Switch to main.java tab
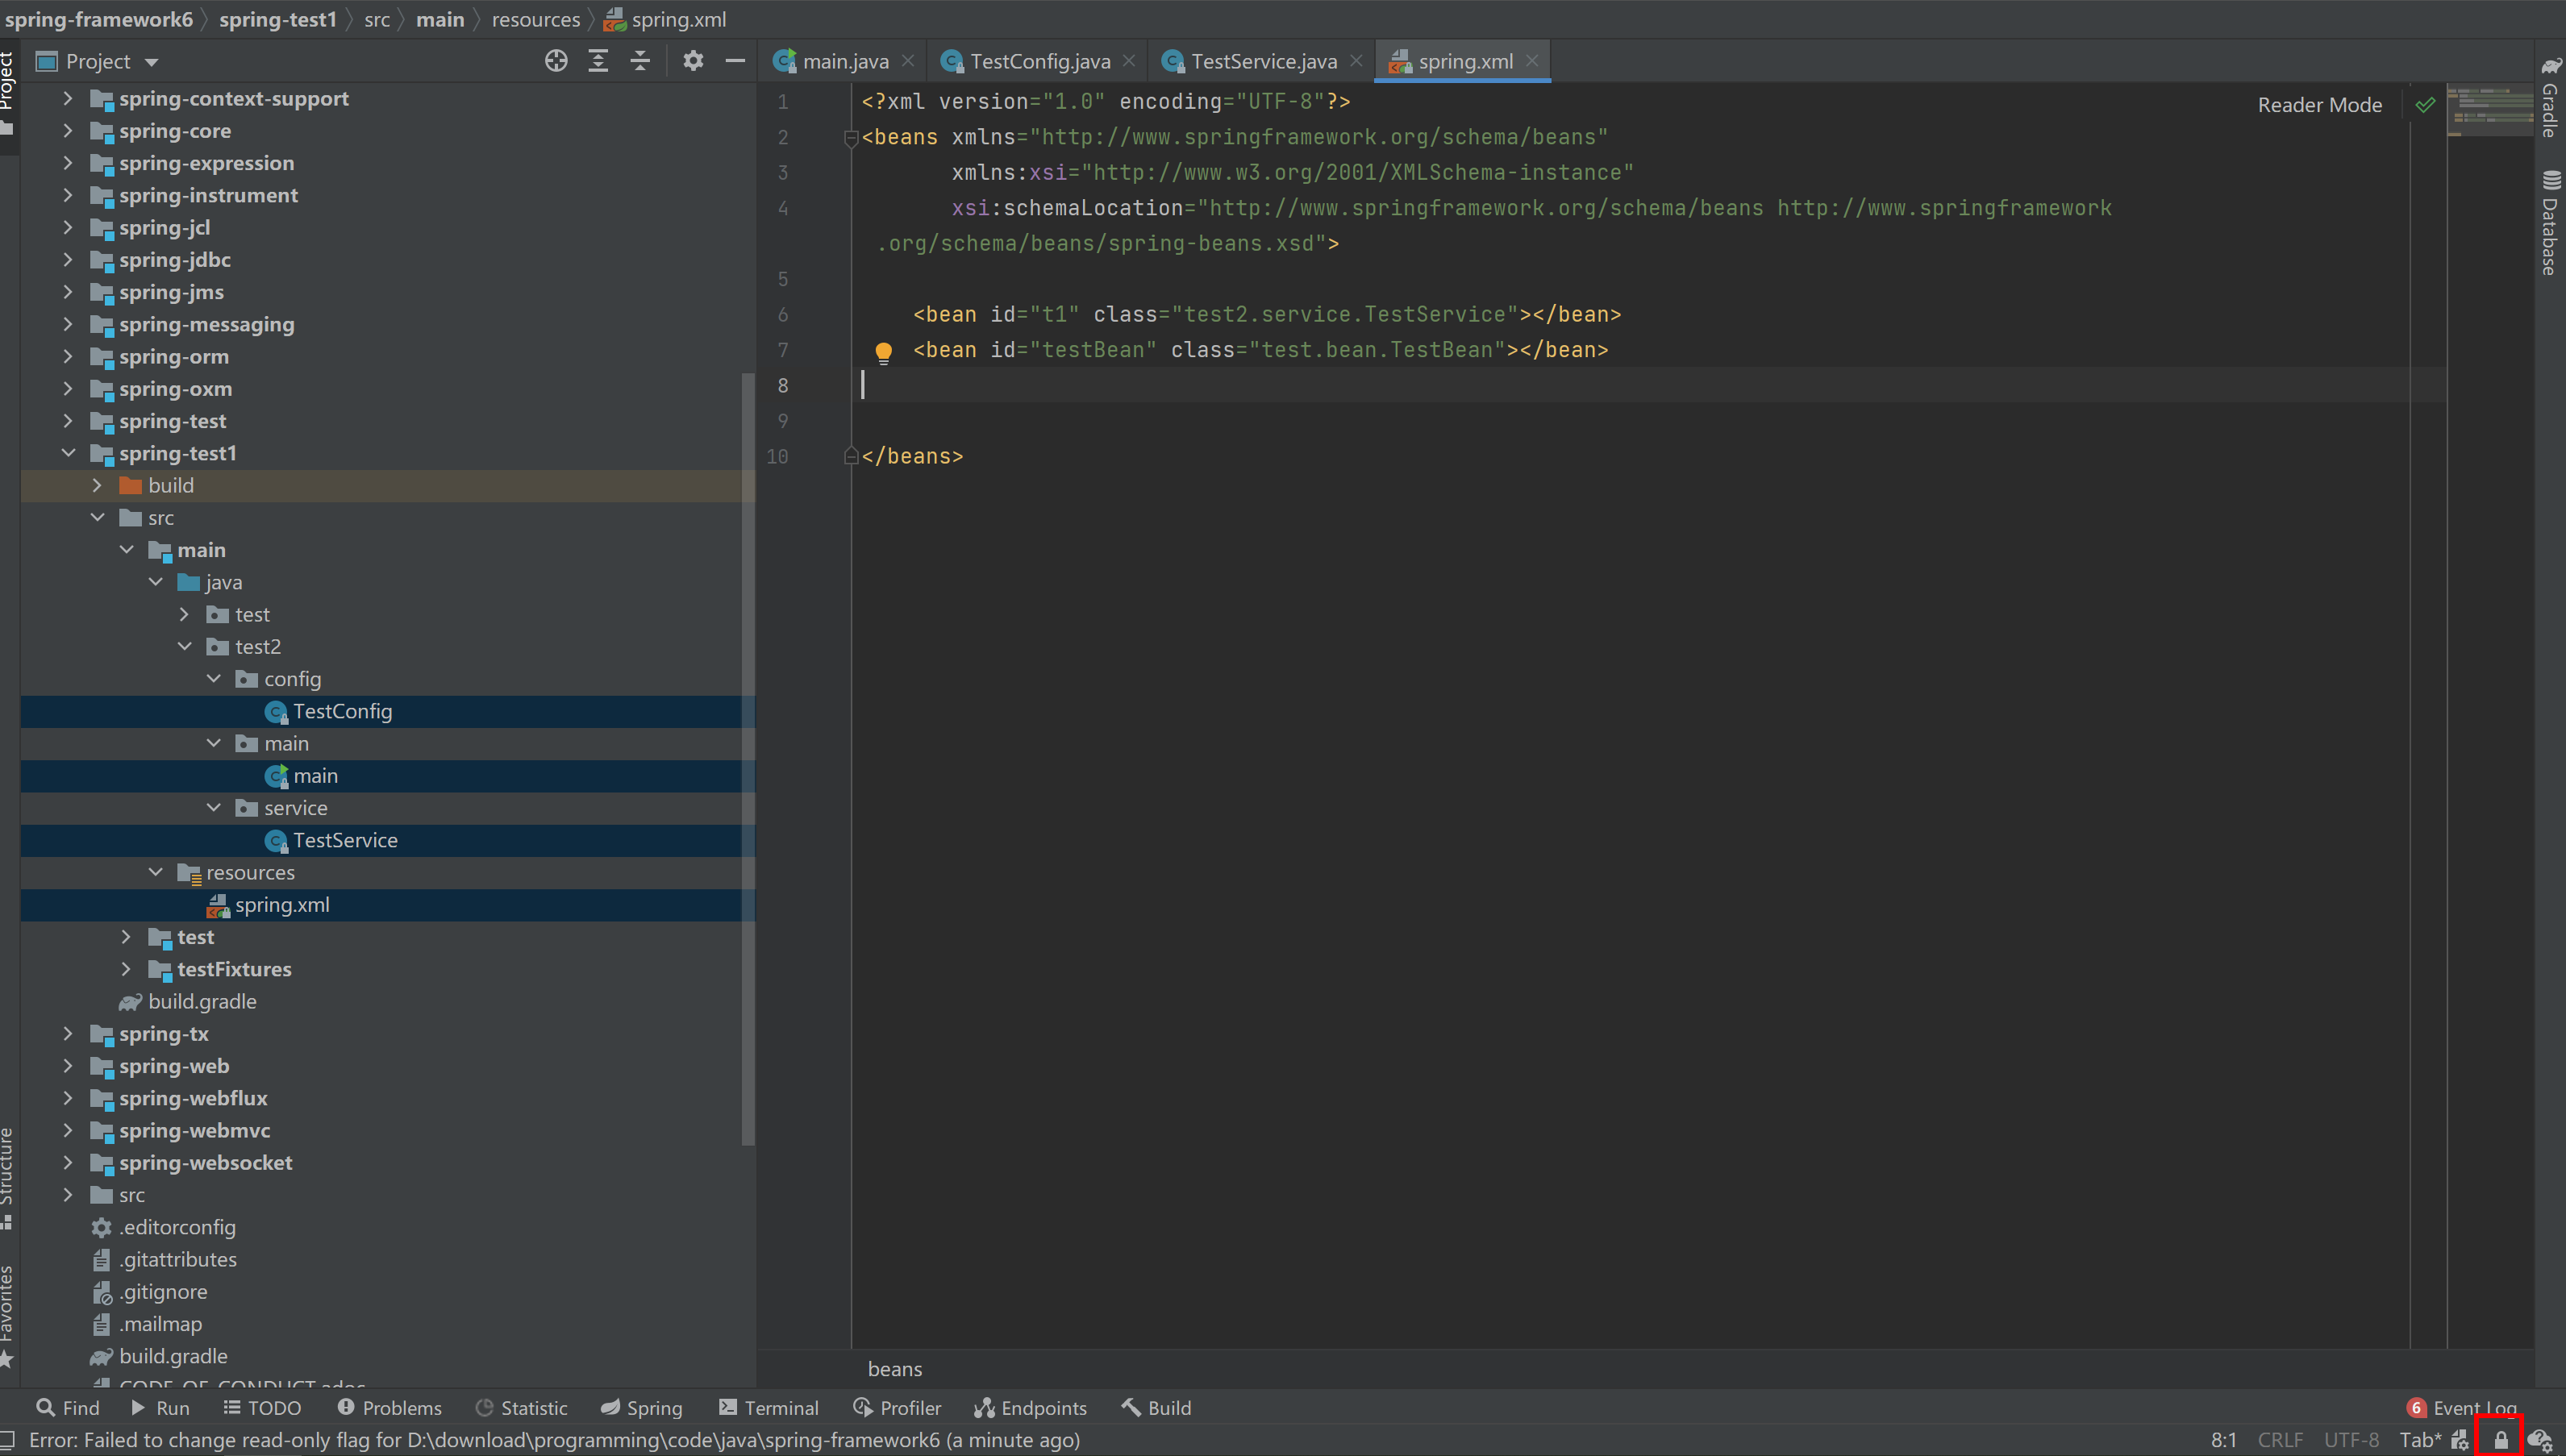 844,61
